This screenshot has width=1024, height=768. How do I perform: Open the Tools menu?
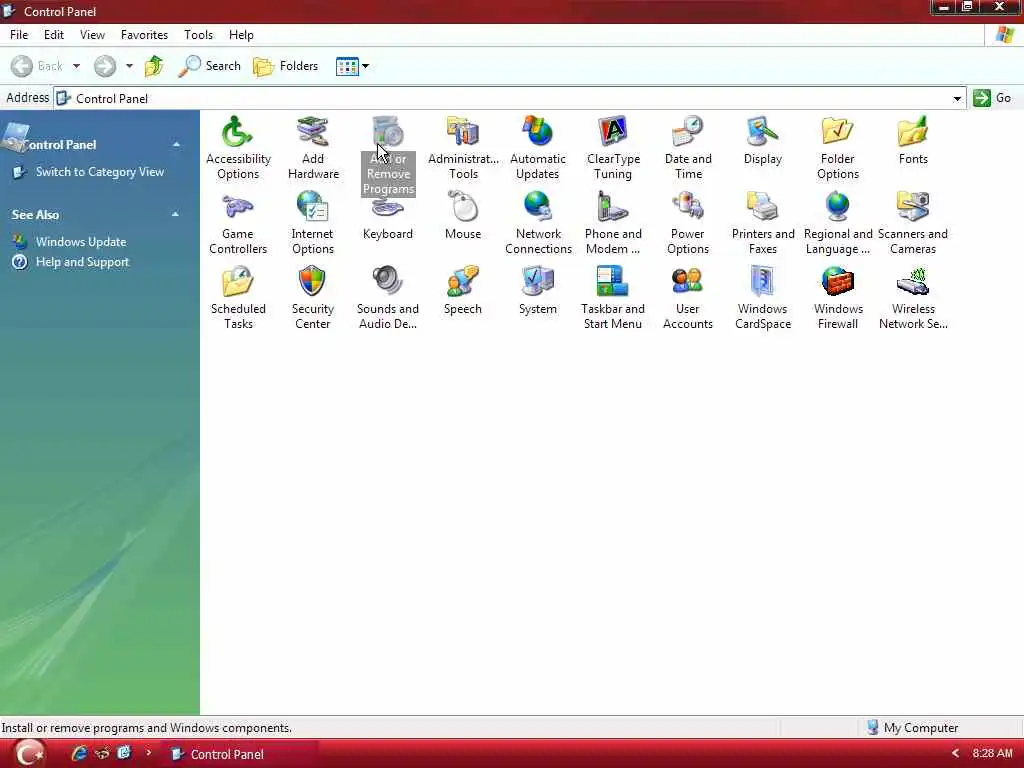[199, 35]
